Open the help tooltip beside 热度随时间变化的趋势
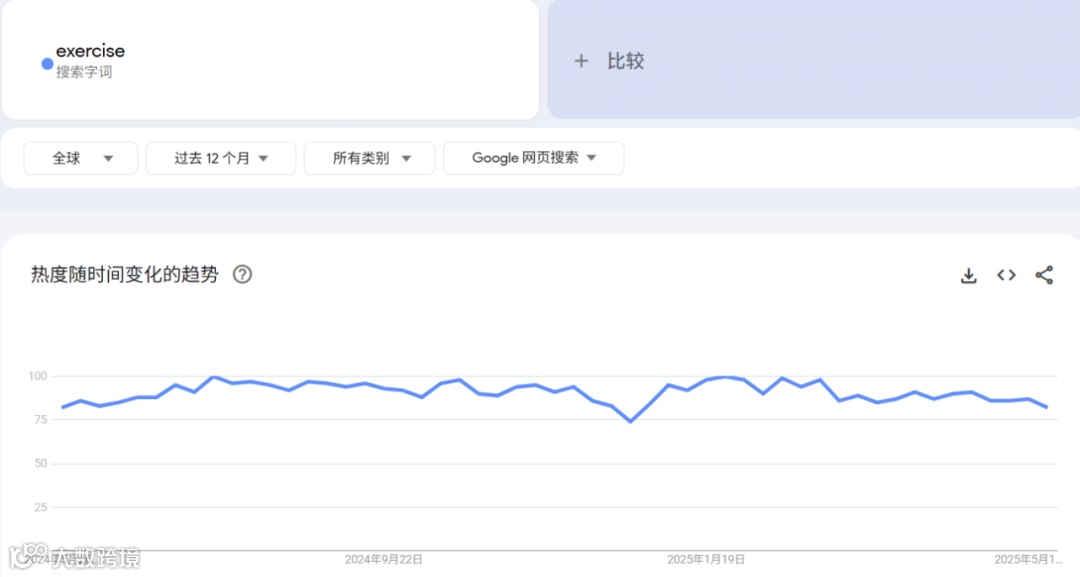The height and width of the screenshot is (577, 1080). tap(242, 275)
